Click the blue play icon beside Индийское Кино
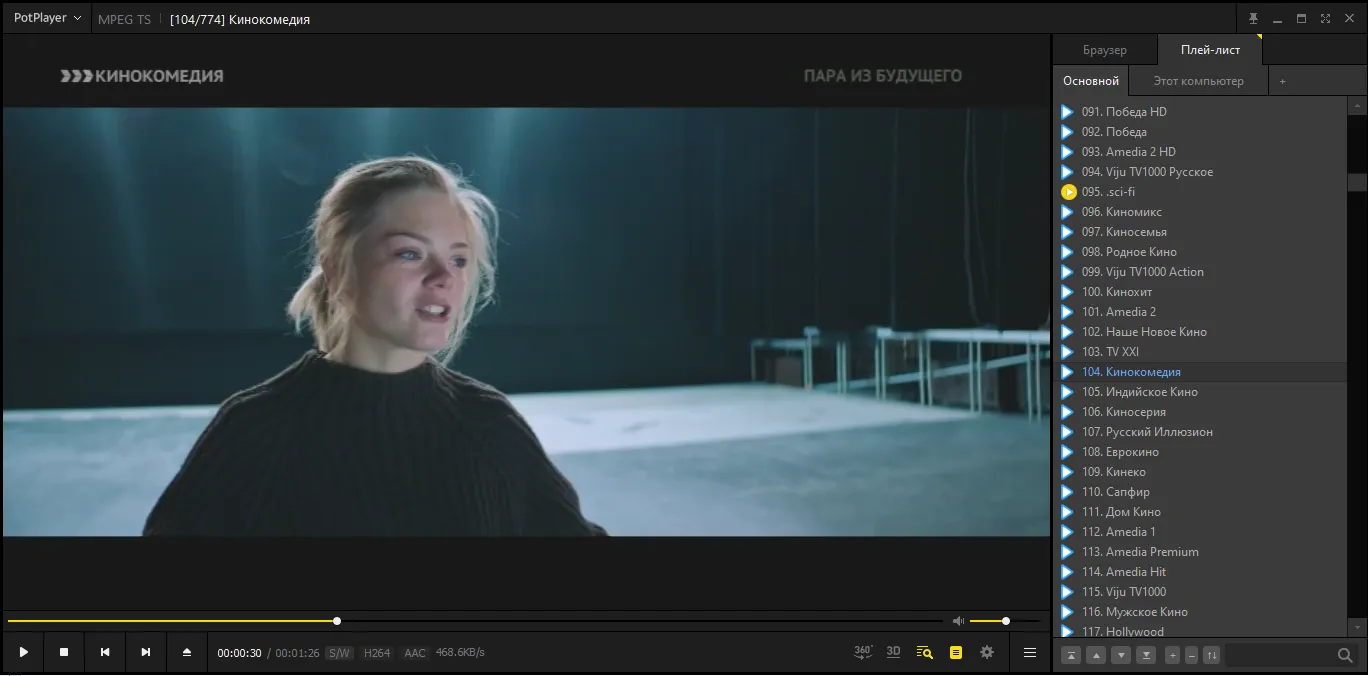 point(1068,392)
